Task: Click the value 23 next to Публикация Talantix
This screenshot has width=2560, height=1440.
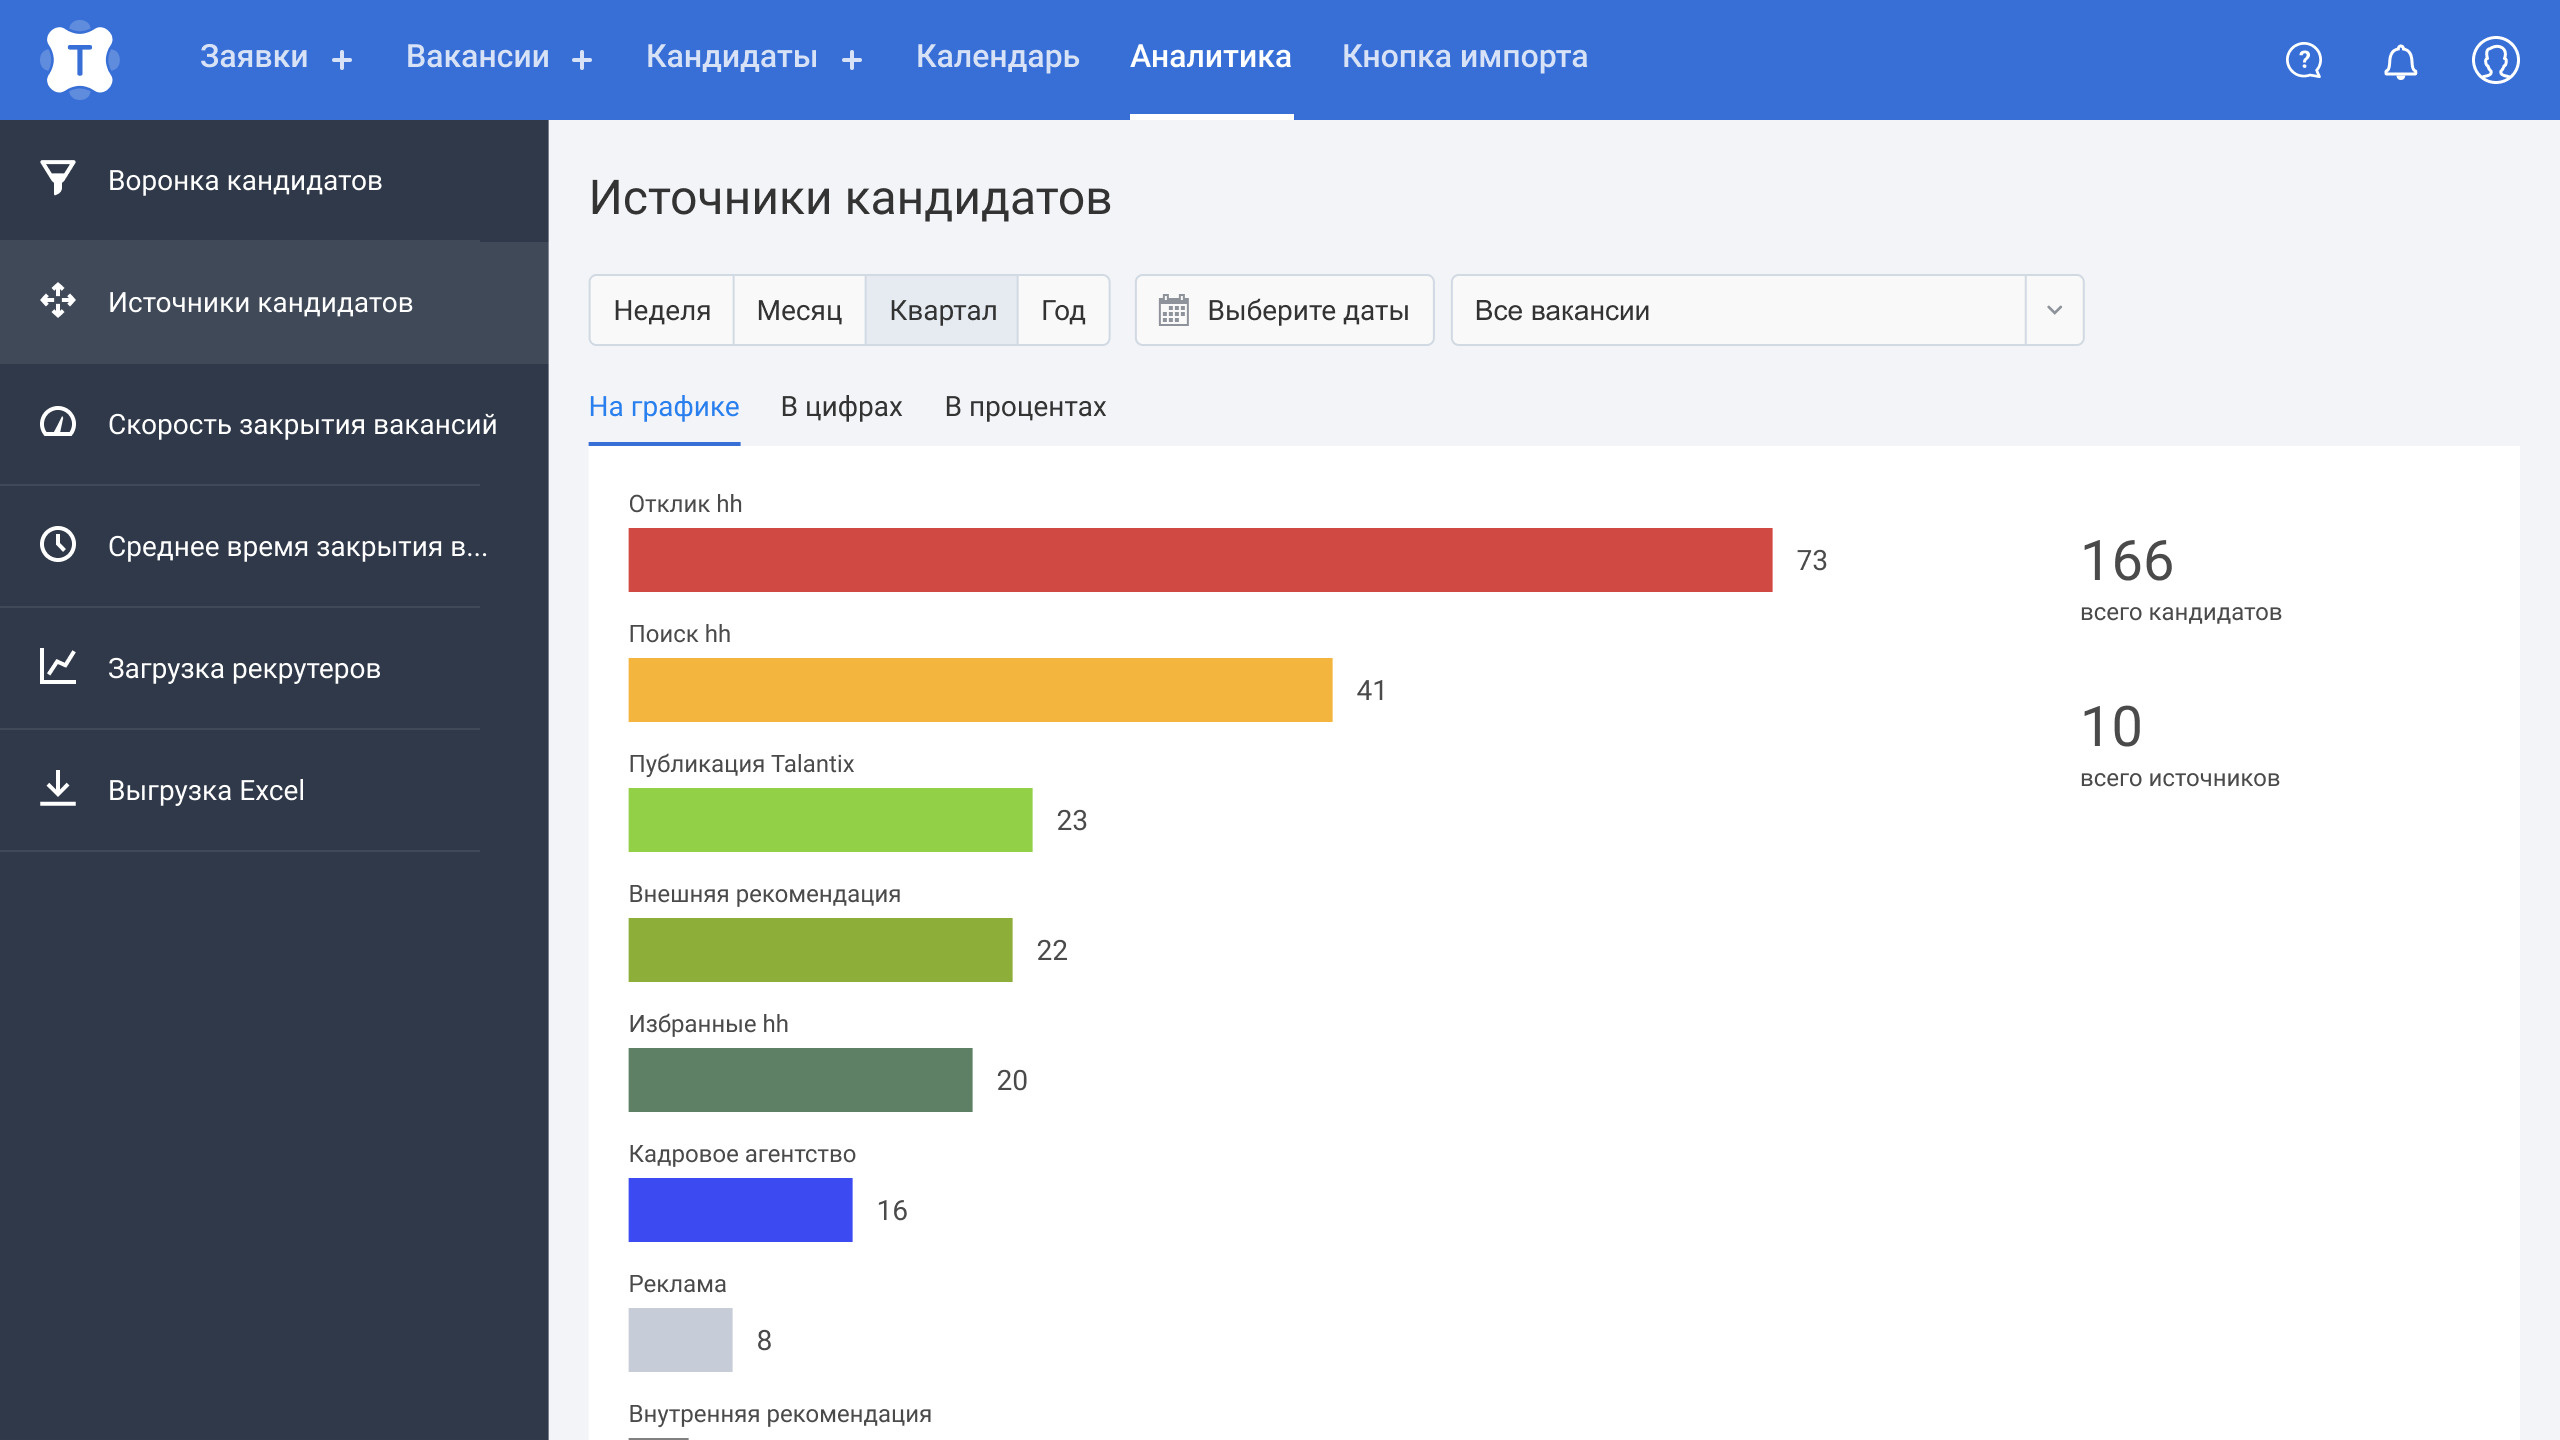Action: tap(1072, 820)
